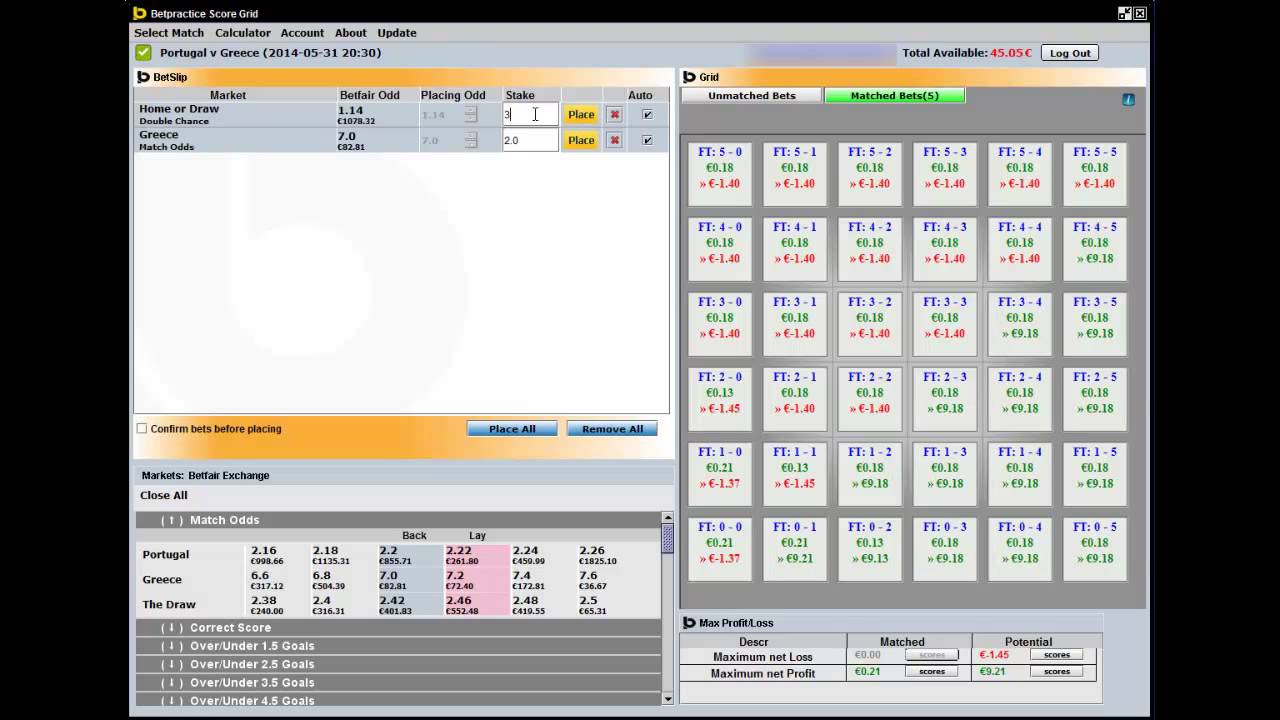Click the BetSlip panel header icon
This screenshot has height=720, width=1280.
[144, 77]
